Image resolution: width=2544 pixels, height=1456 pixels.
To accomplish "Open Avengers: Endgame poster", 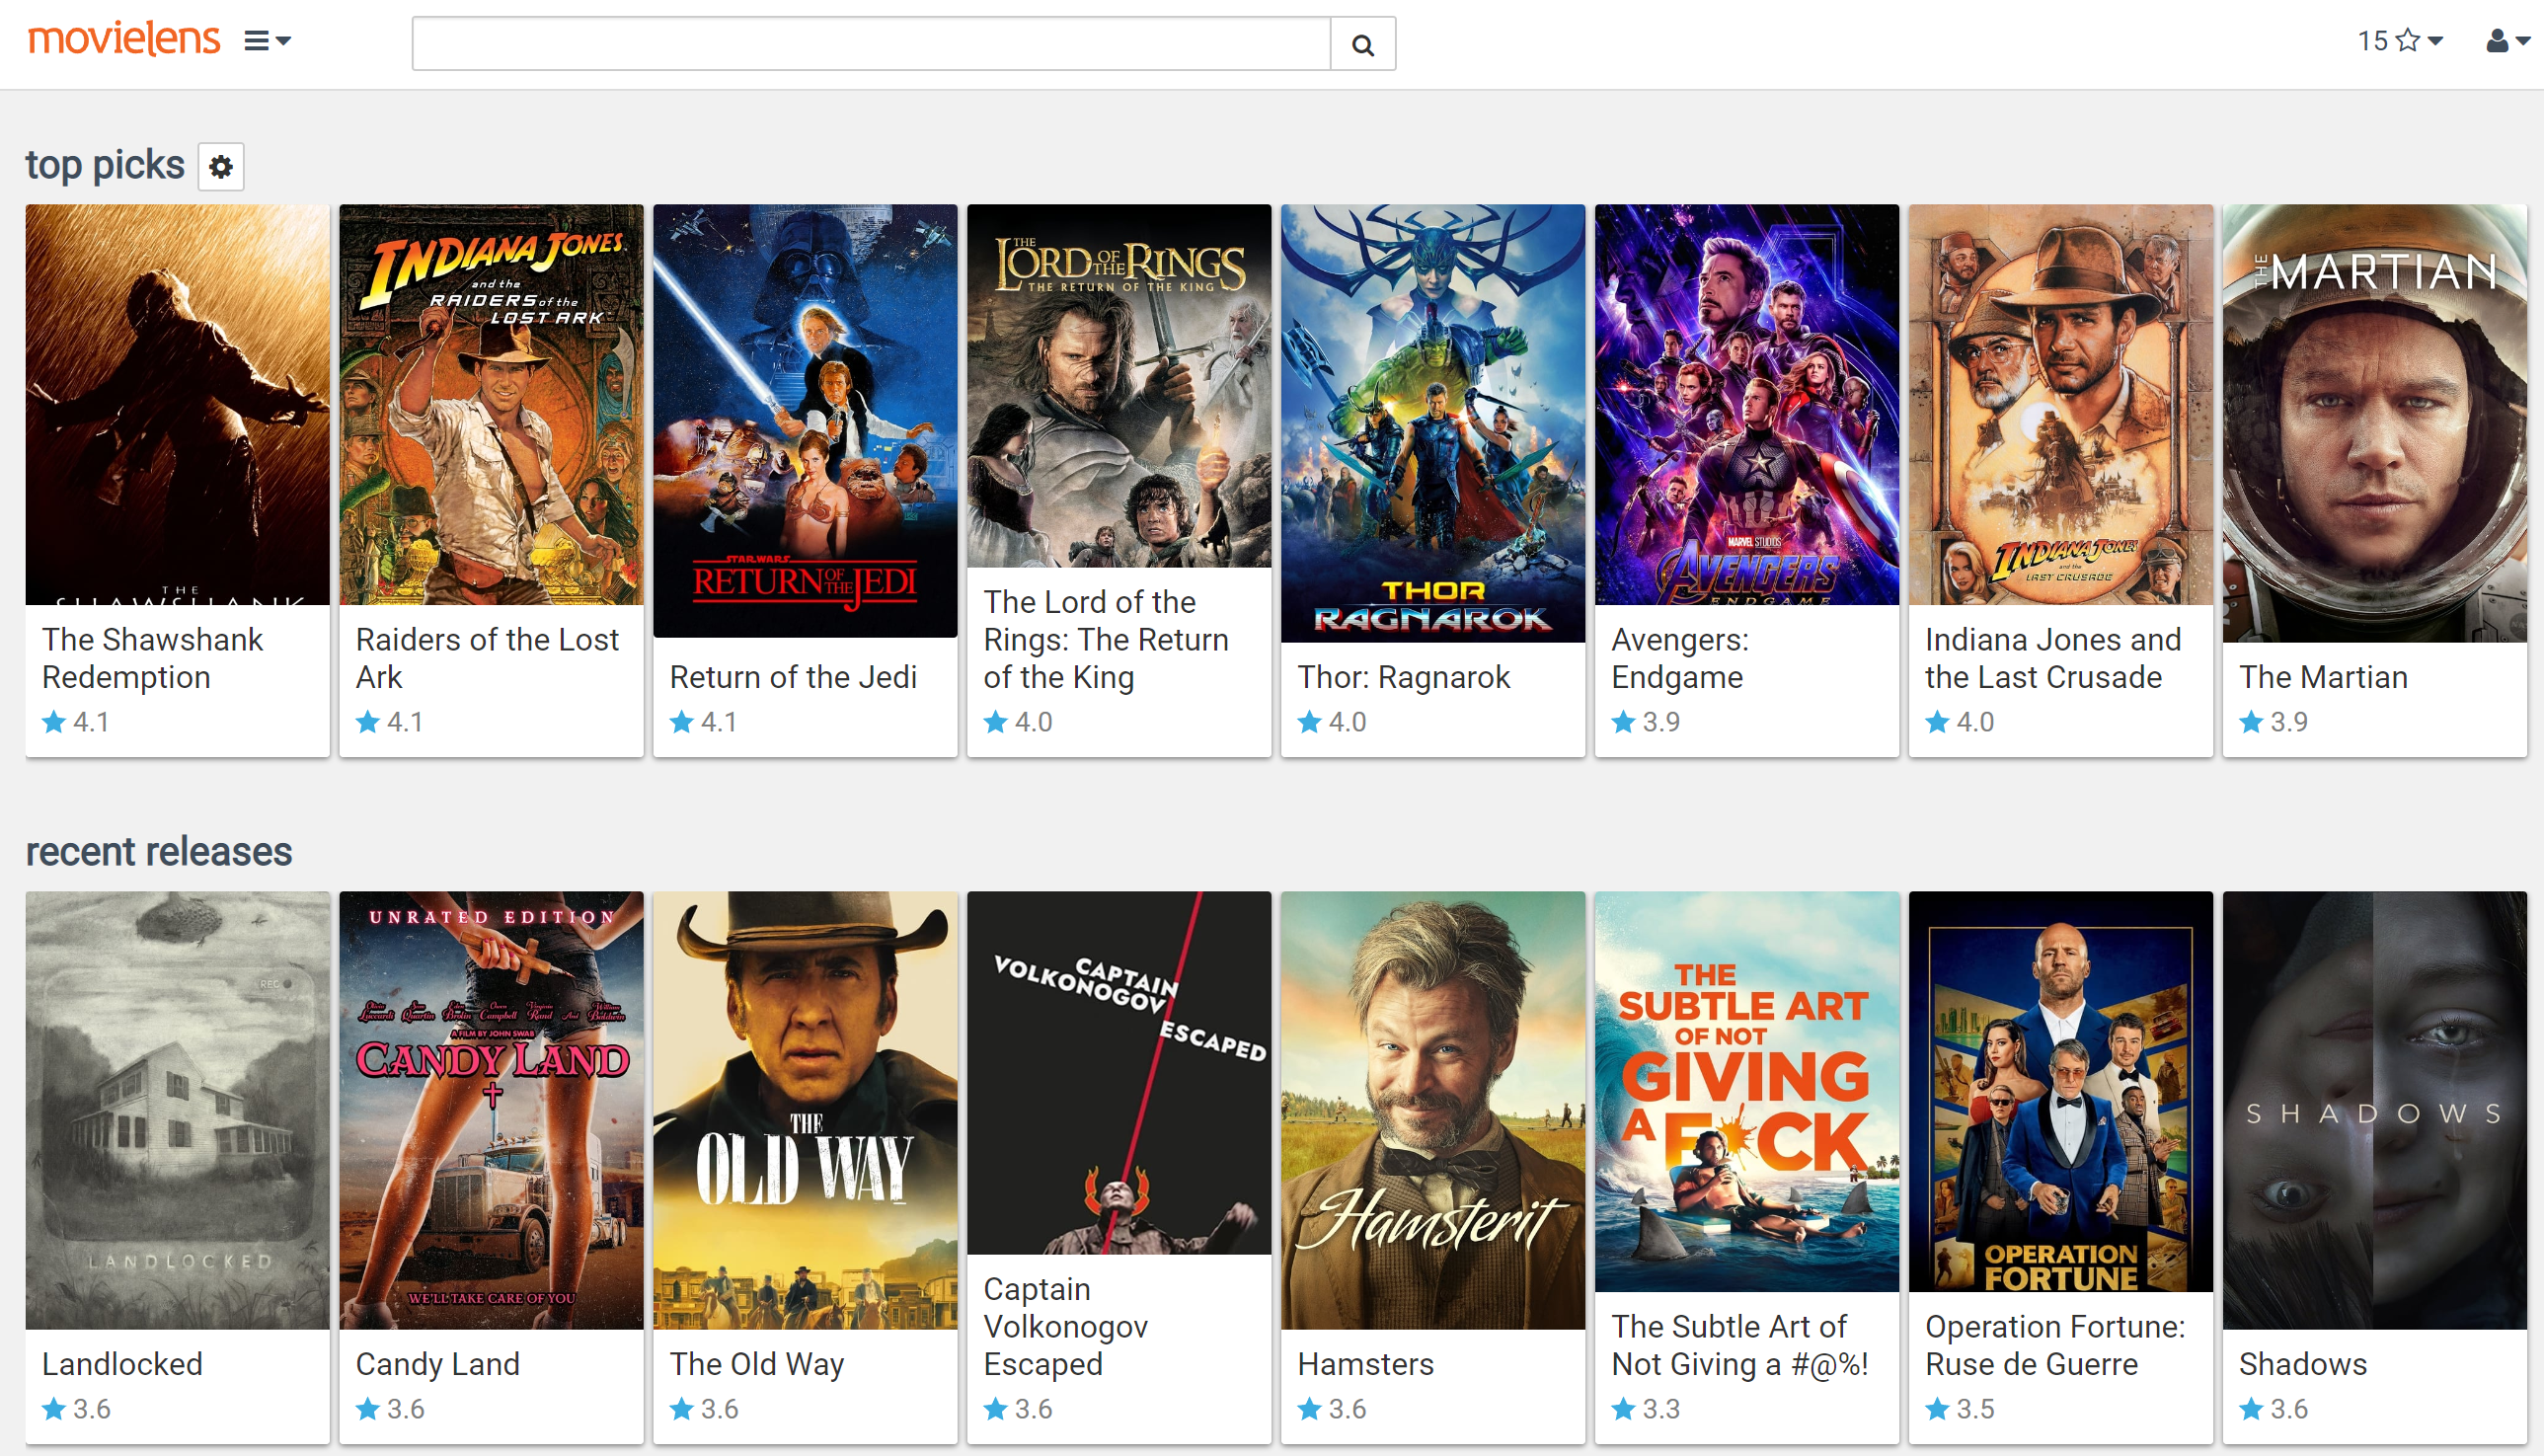I will [1748, 405].
